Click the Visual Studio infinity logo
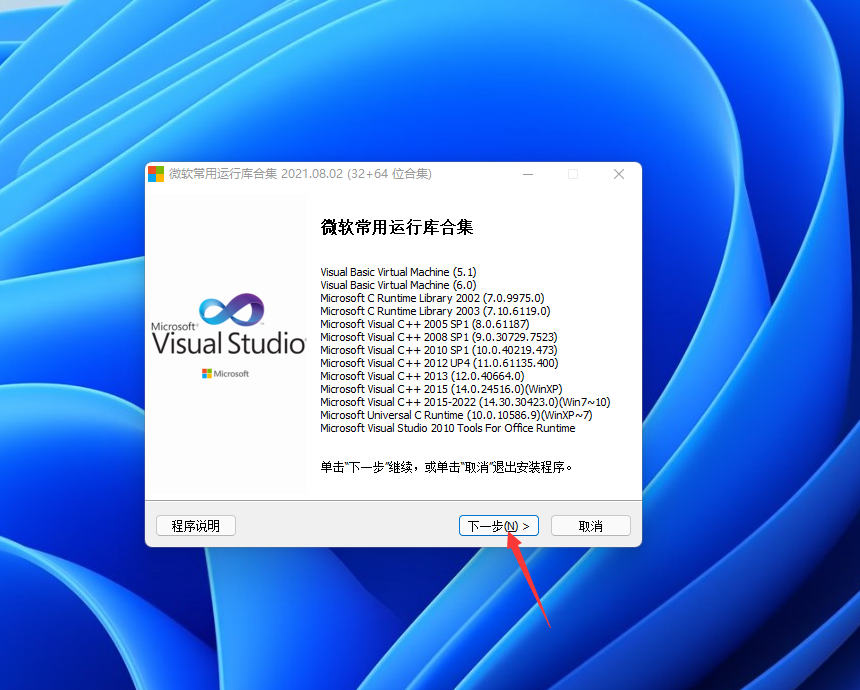The height and width of the screenshot is (690, 860). point(231,309)
